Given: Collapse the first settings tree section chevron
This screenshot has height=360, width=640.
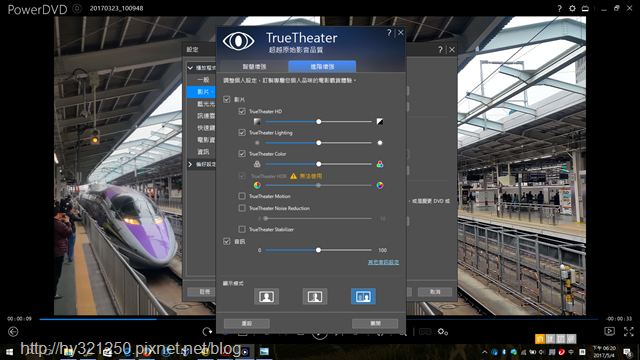Looking at the screenshot, I should point(190,68).
